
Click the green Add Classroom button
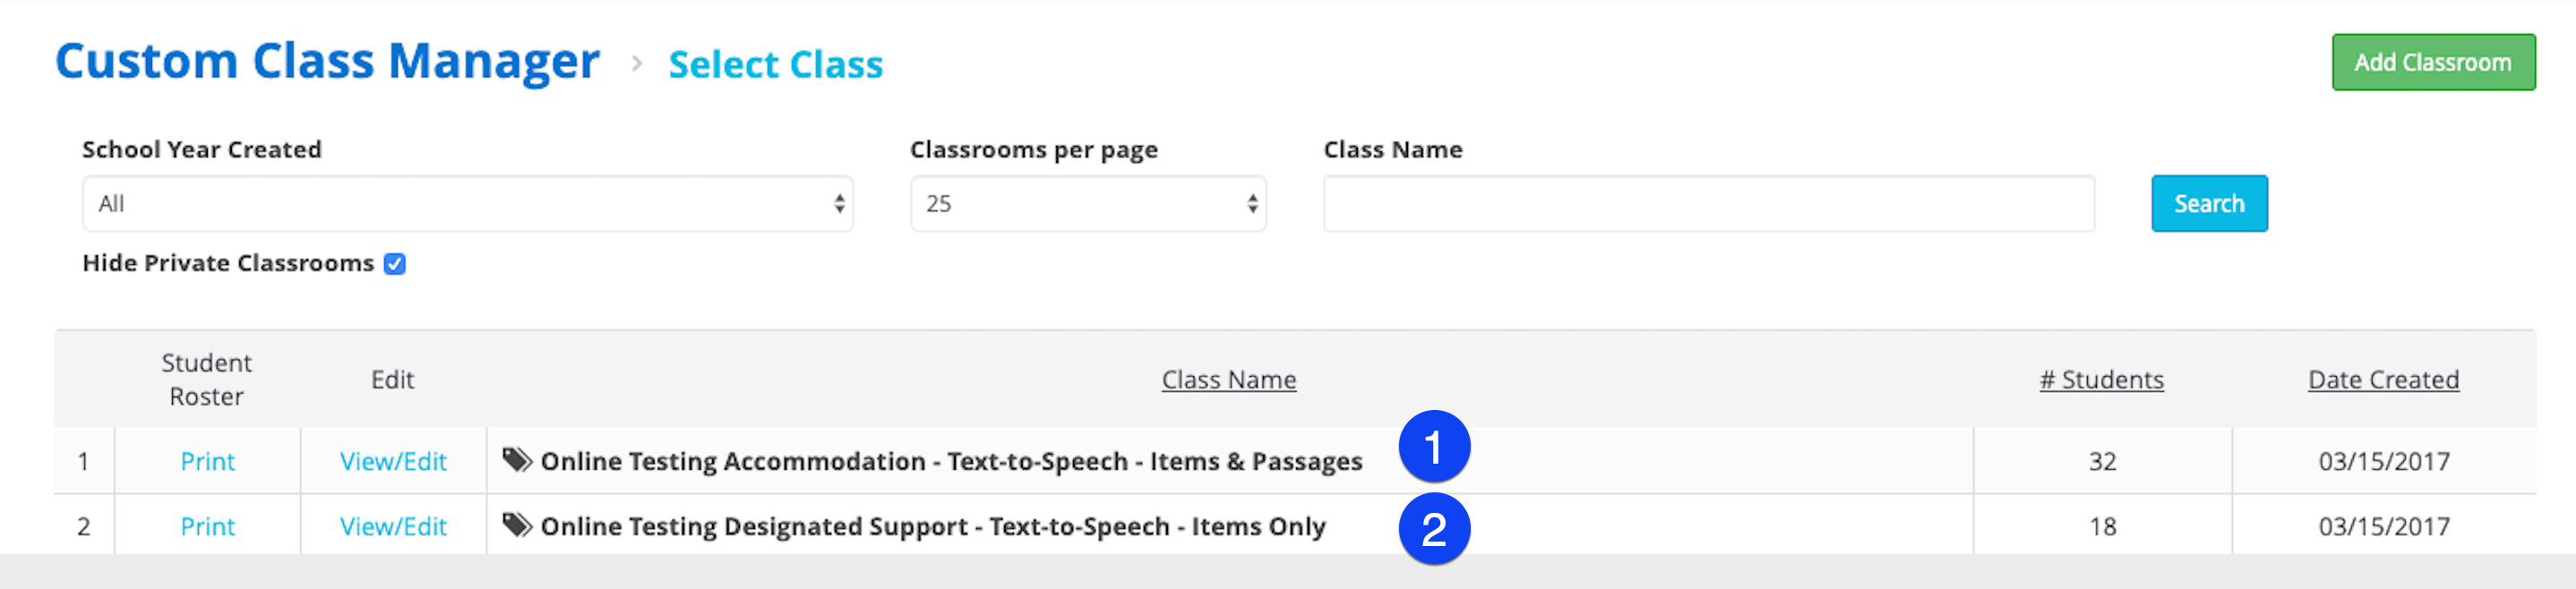pyautogui.click(x=2433, y=62)
